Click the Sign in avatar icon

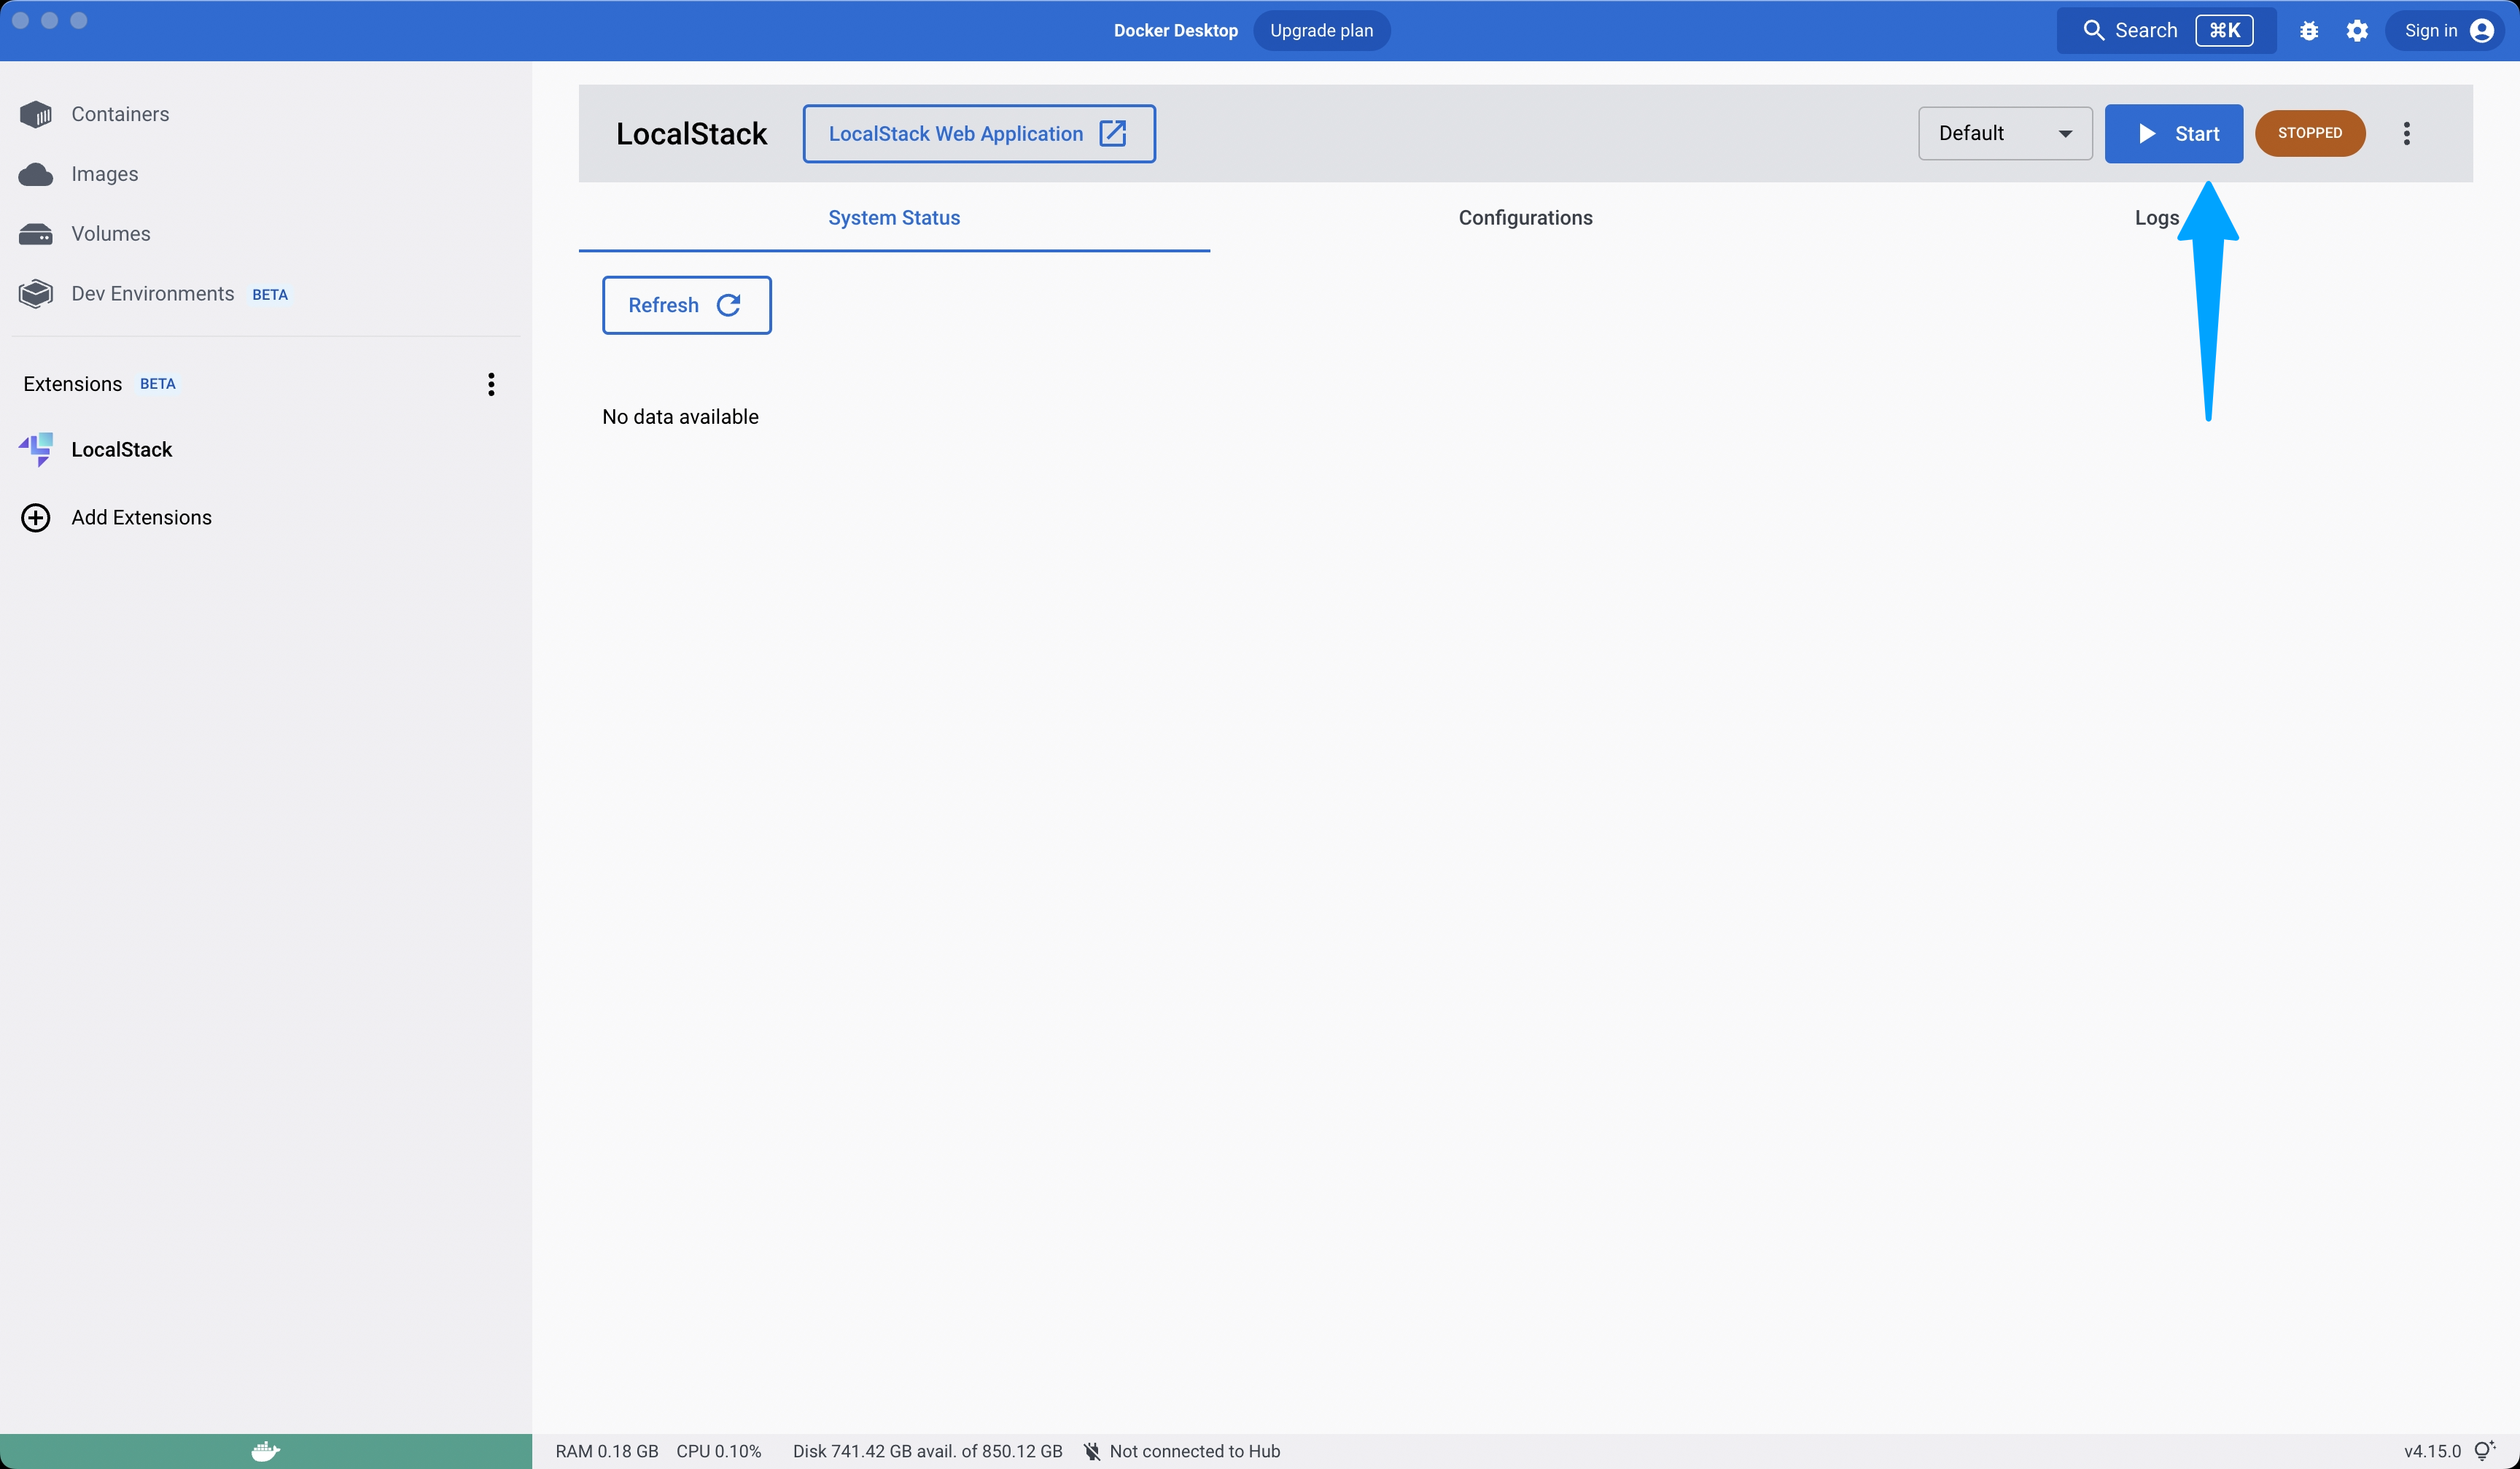(2483, 30)
